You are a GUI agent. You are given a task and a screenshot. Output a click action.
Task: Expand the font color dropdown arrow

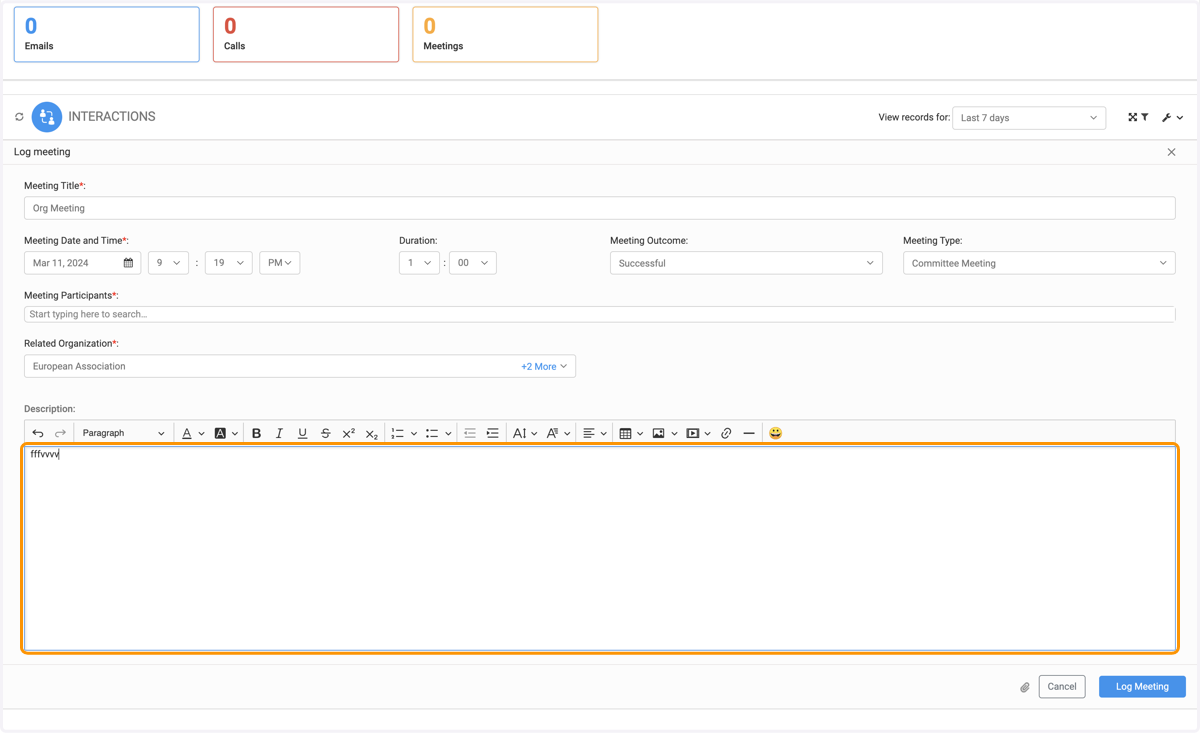click(x=201, y=434)
